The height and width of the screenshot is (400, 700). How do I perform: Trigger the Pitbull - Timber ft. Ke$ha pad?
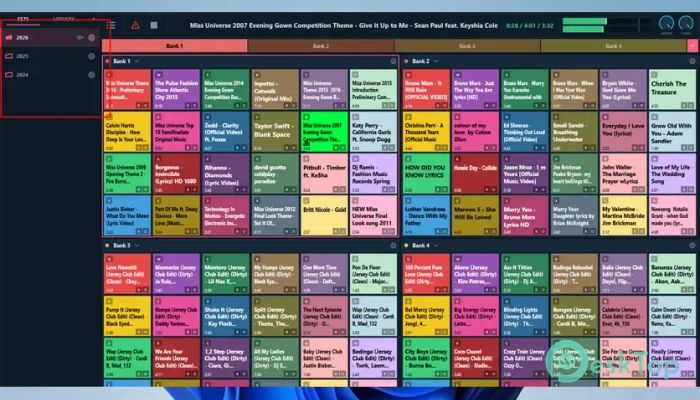(x=324, y=174)
